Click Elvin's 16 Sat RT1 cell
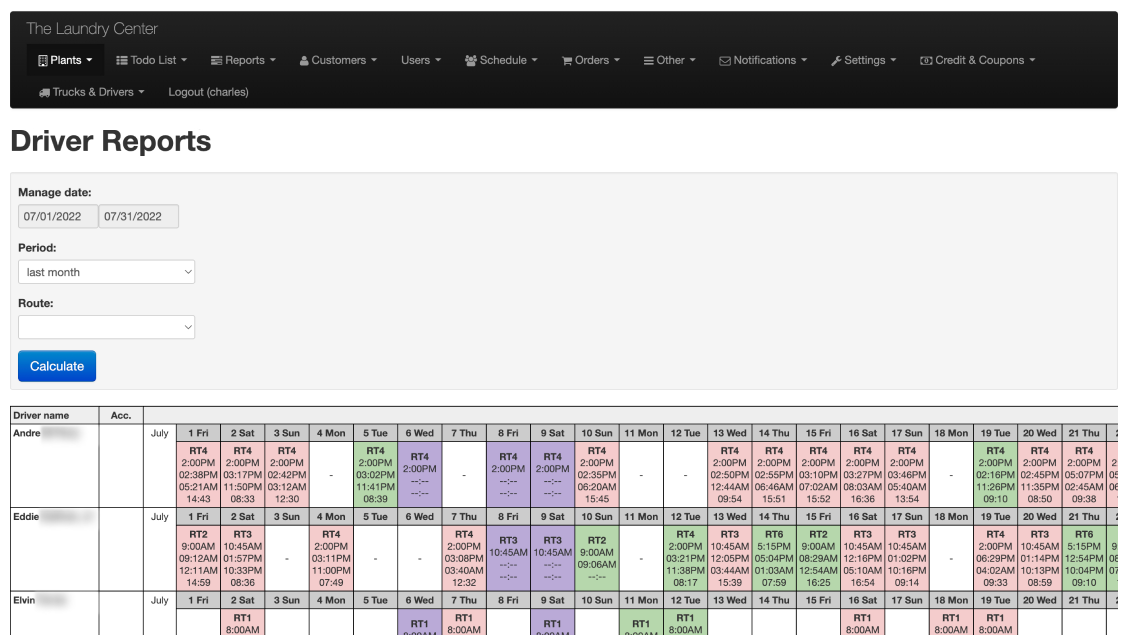This screenshot has height=635, width=1128. click(x=863, y=622)
